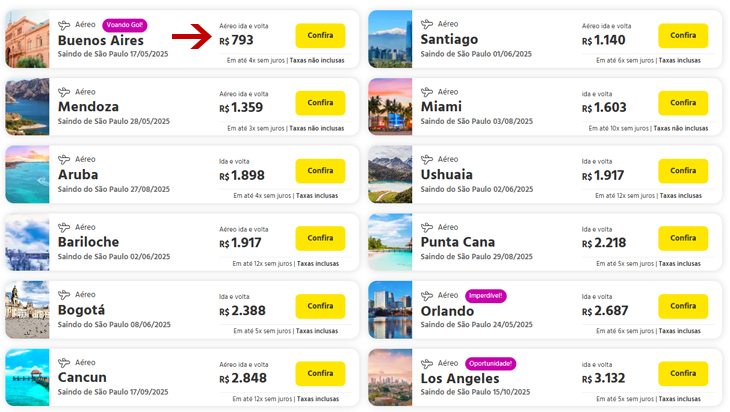This screenshot has height=412, width=730.
Task: Click Confira on the Los Angeles deal
Action: pyautogui.click(x=683, y=373)
